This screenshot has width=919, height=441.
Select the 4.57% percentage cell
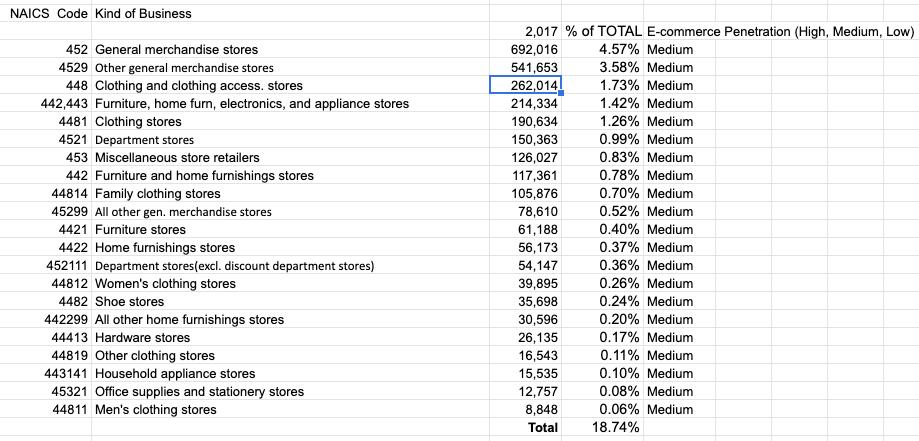point(602,49)
